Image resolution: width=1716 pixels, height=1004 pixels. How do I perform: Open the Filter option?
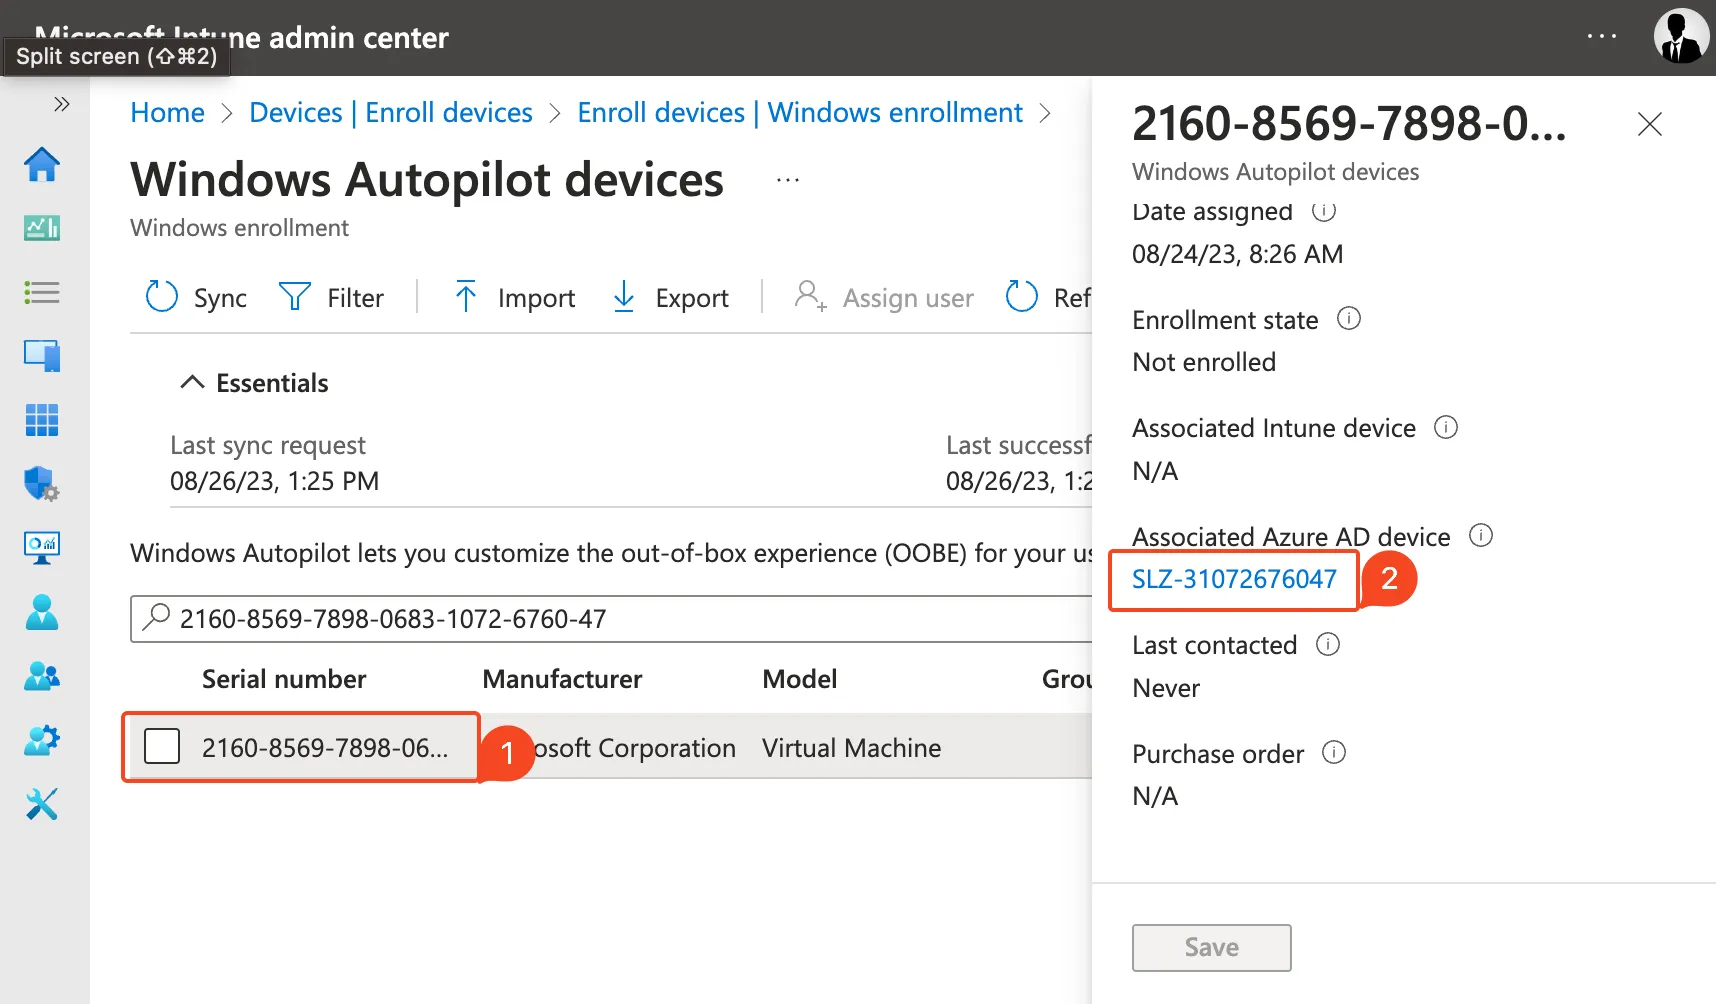point(331,297)
